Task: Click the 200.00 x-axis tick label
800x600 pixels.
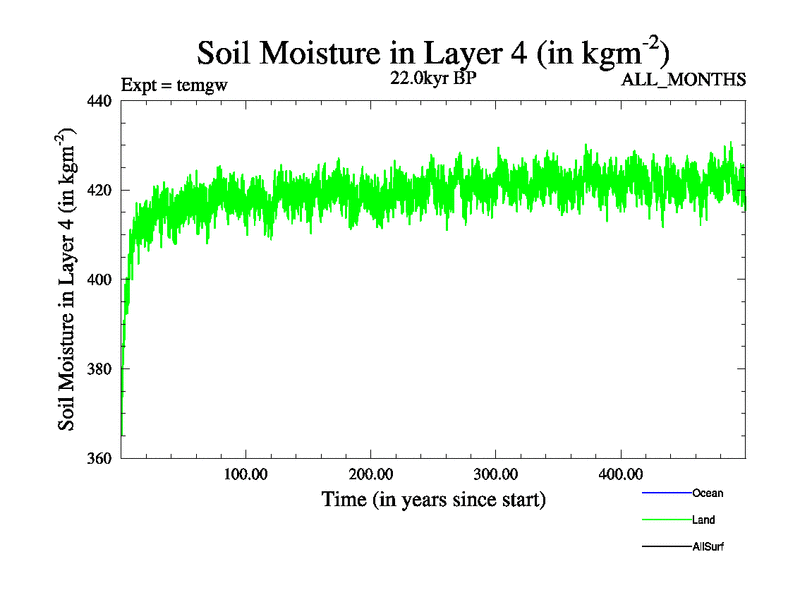Action: [x=370, y=474]
